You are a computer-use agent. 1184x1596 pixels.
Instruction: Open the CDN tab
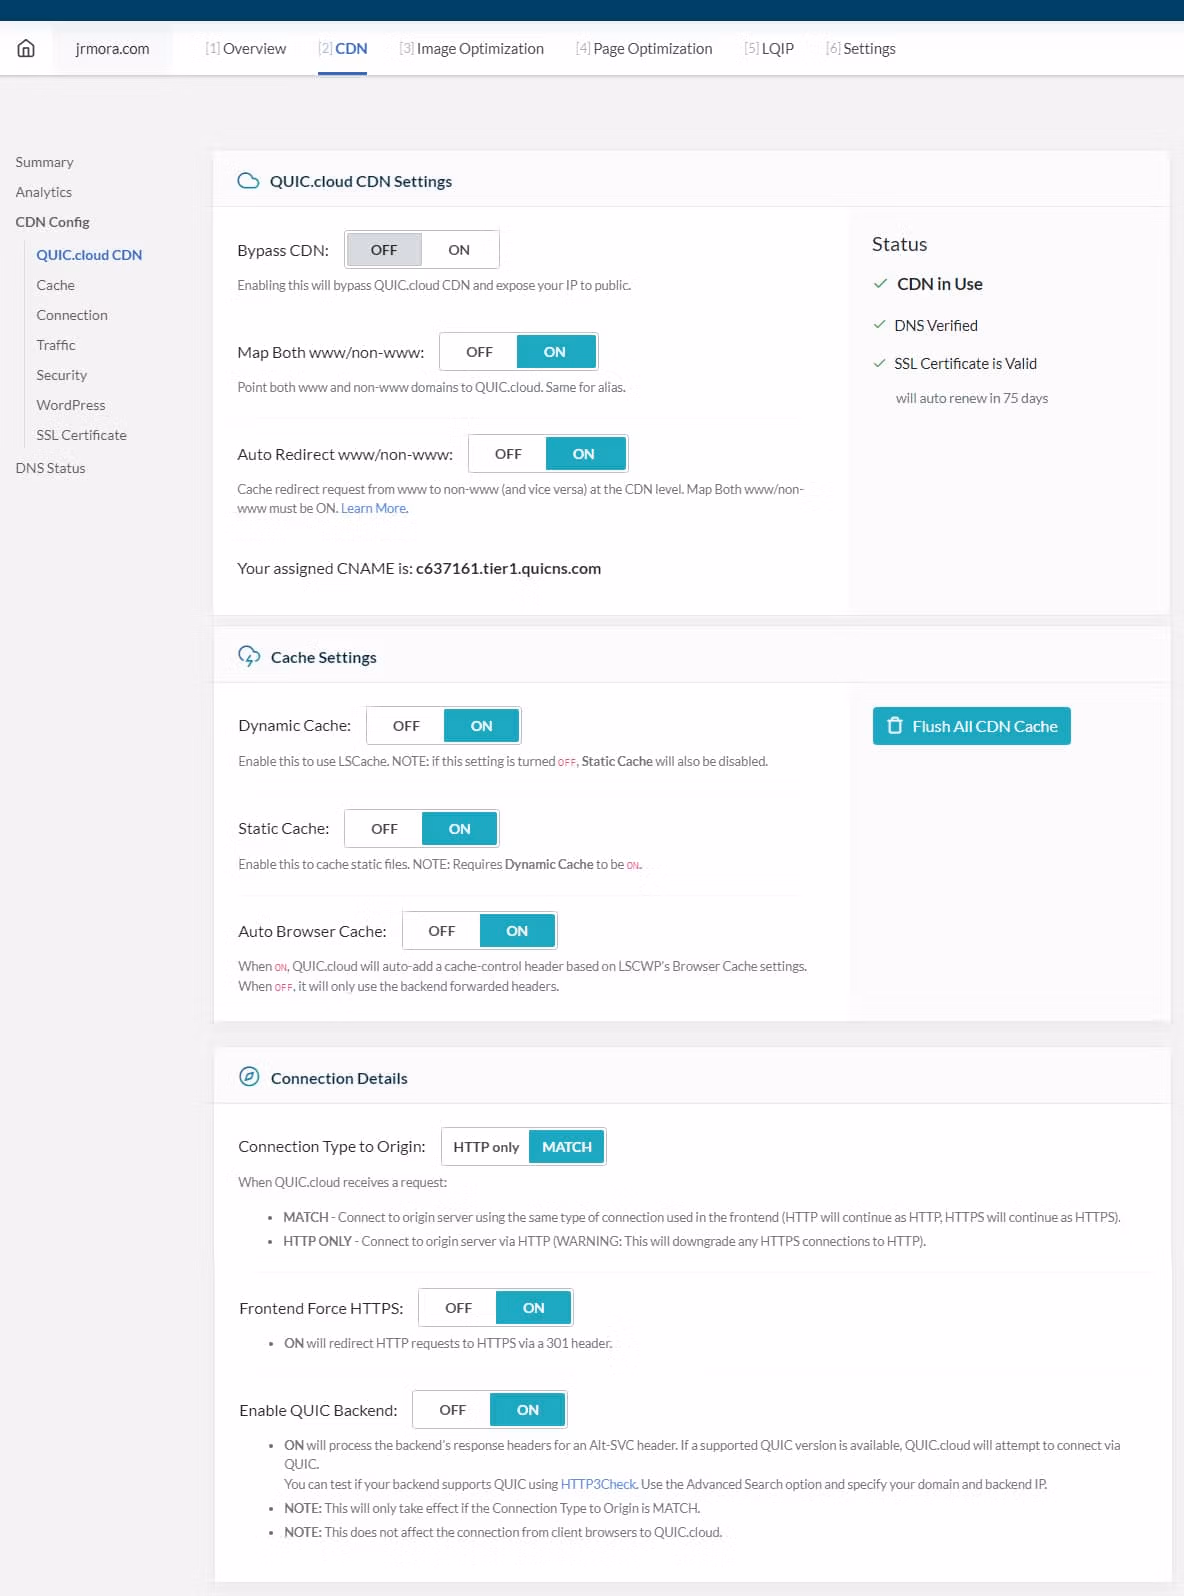tap(342, 48)
